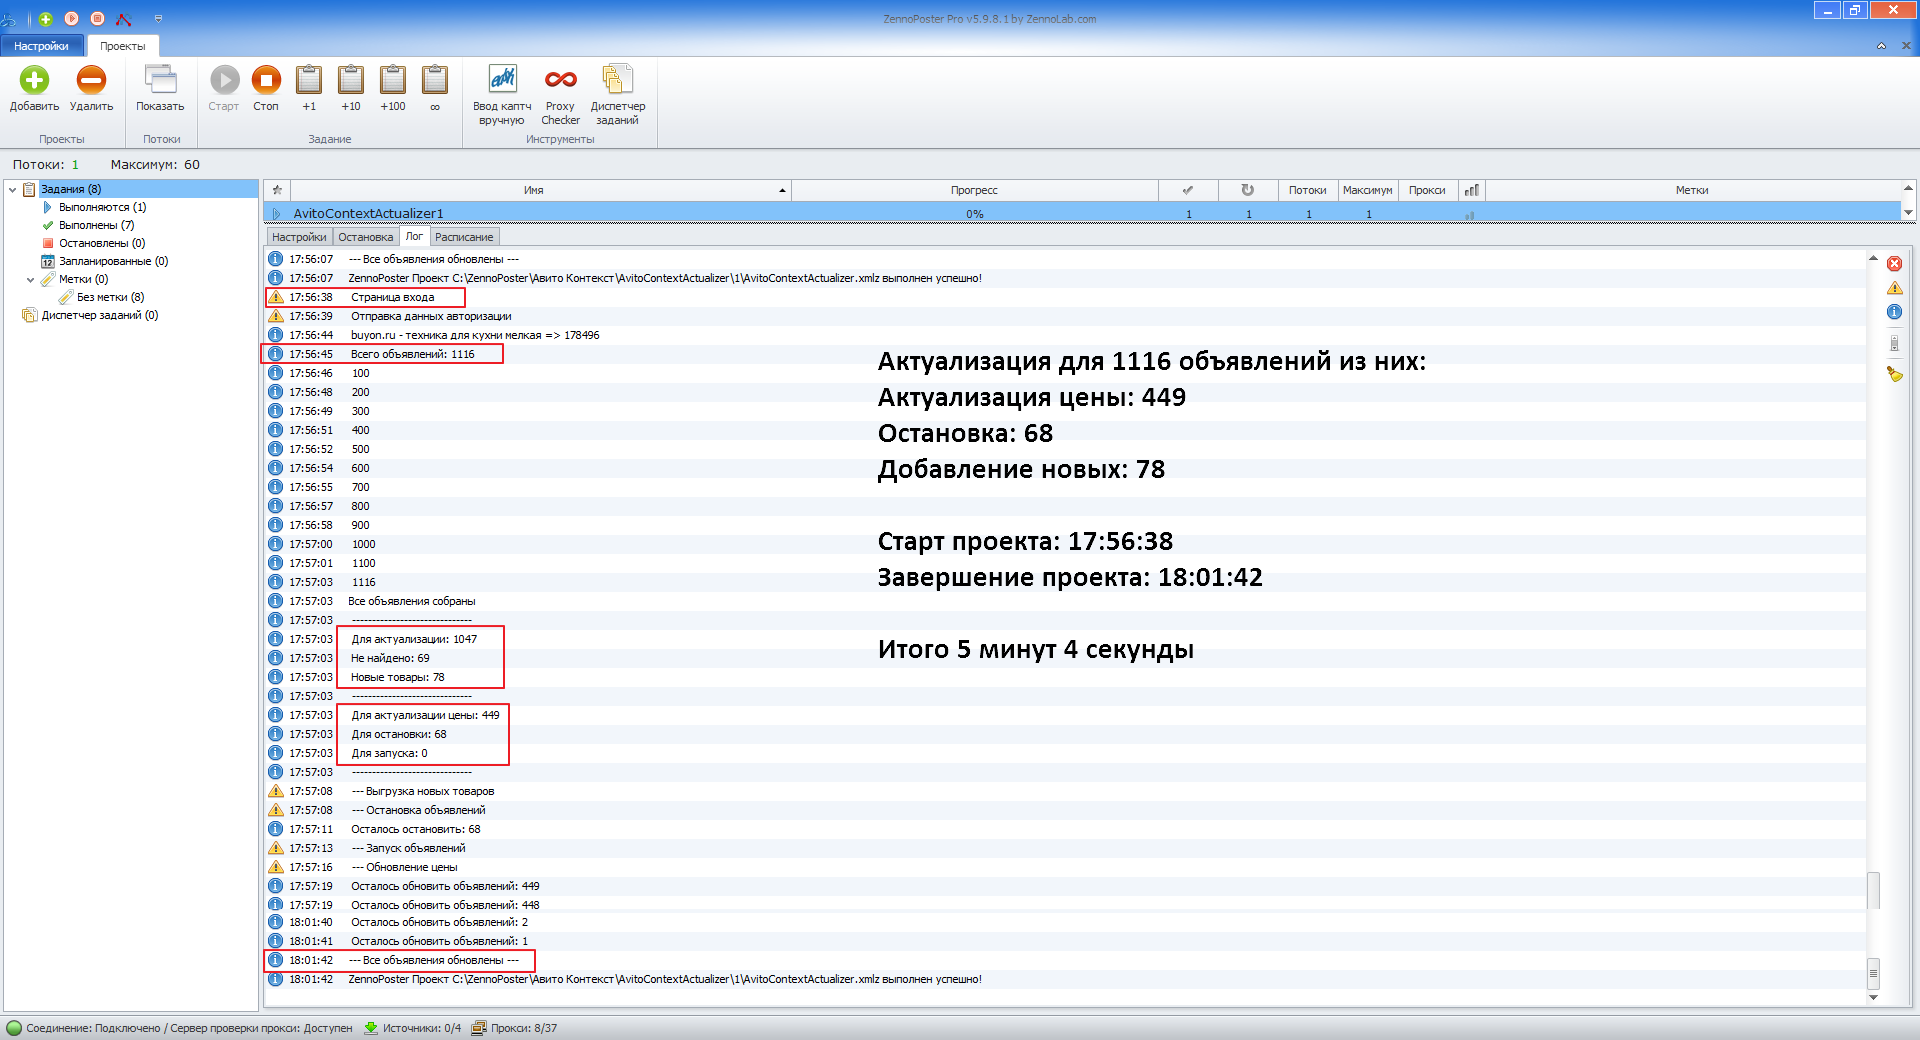Sort tasks by the Имя column header
This screenshot has width=1920, height=1040.
tap(533, 190)
